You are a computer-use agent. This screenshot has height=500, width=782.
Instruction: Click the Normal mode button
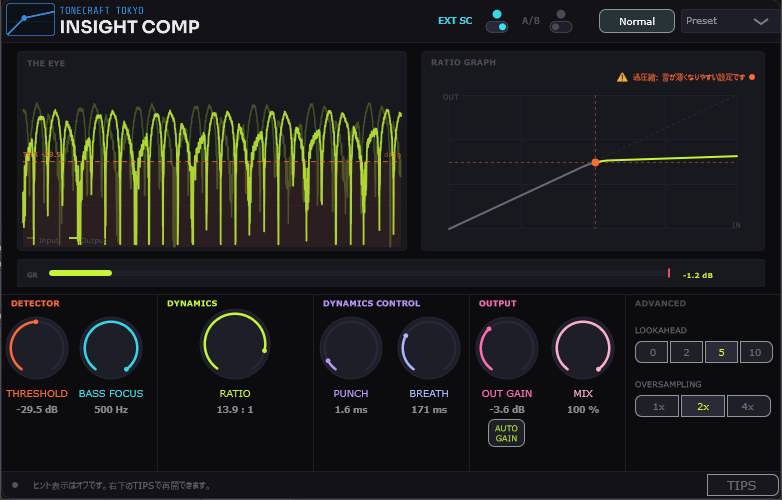636,21
